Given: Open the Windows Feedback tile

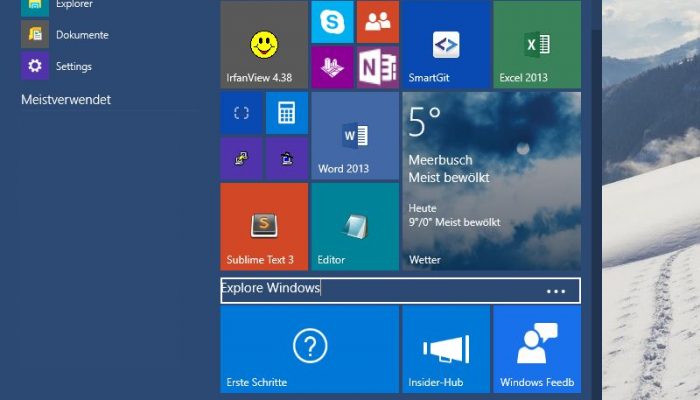Looking at the screenshot, I should click(537, 349).
